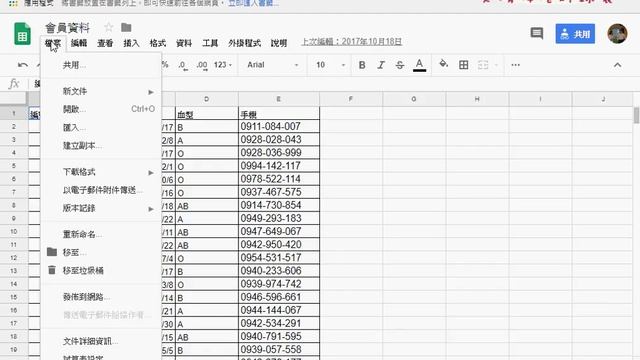Screen dimensions: 640x360
Task: Increase decimal places icon
Action: (202, 65)
